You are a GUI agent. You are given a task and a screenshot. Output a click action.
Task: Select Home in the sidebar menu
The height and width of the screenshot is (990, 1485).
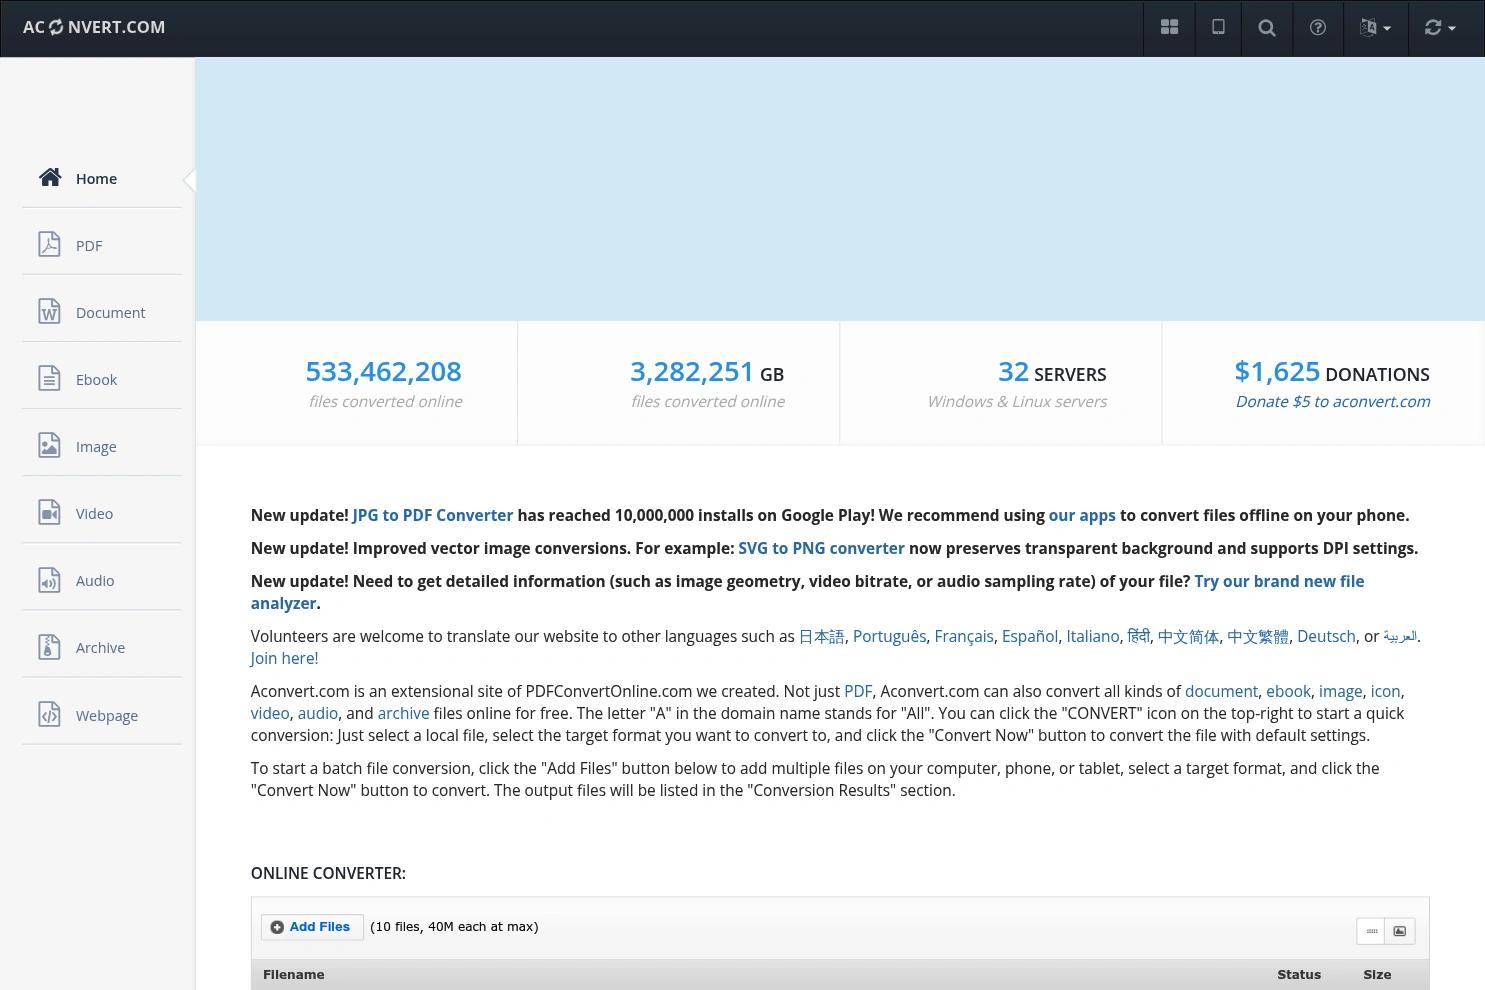click(x=96, y=179)
